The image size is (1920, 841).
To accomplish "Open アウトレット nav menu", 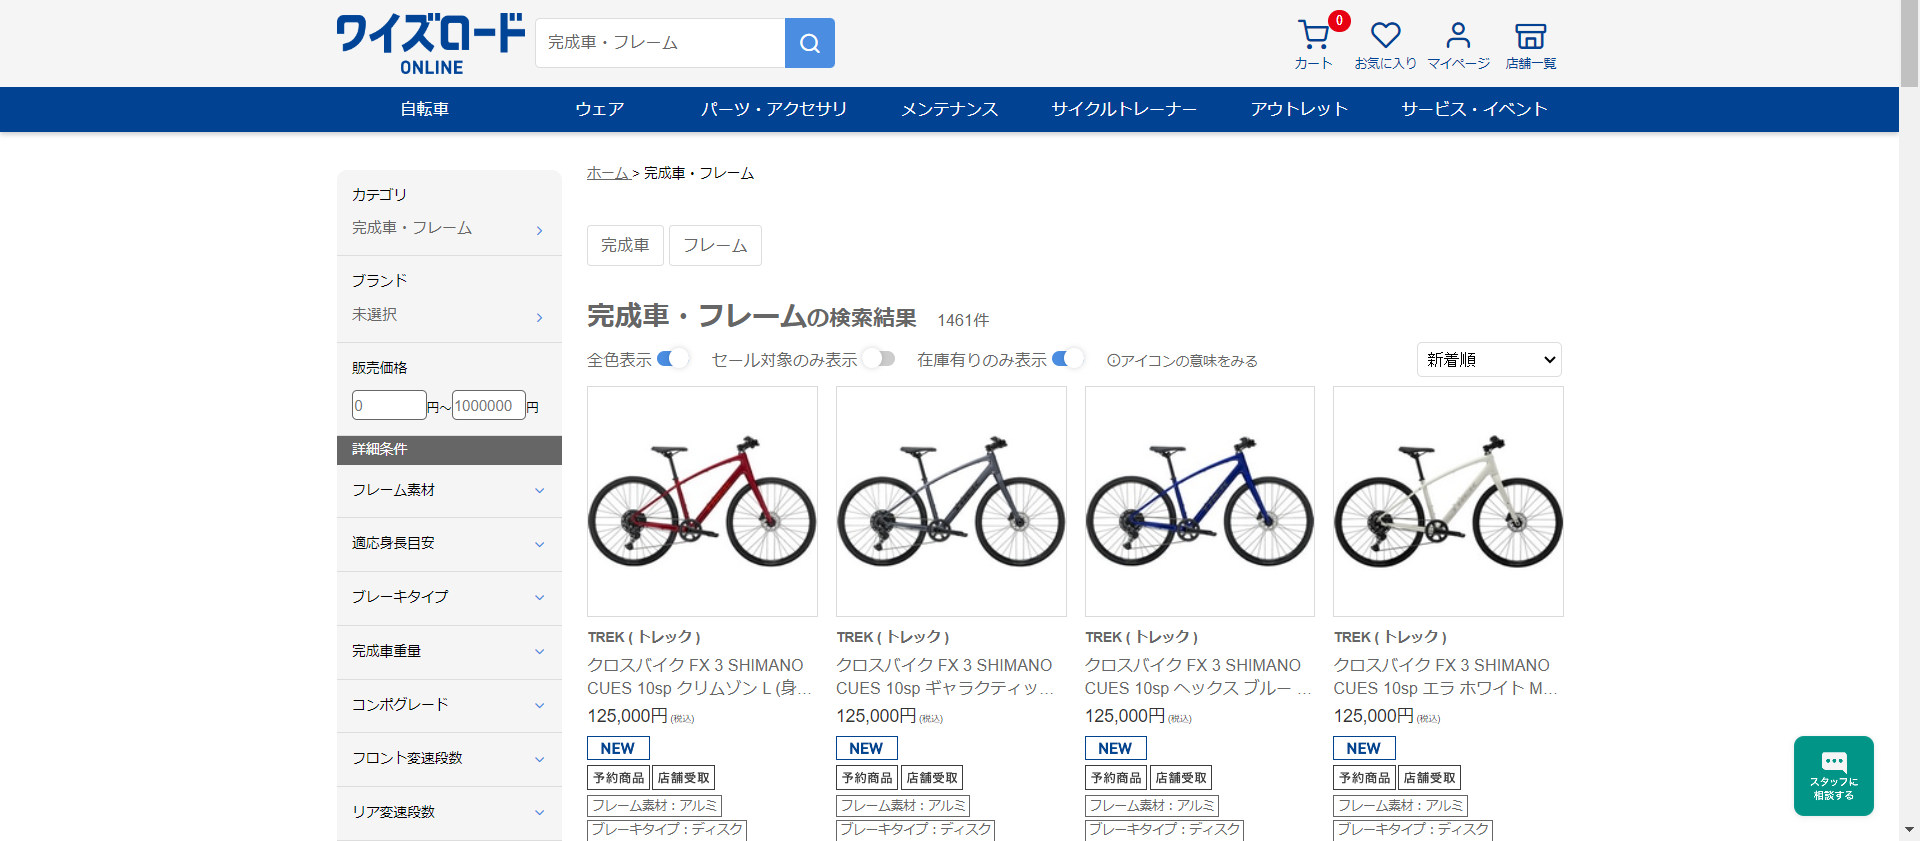I will coord(1299,109).
